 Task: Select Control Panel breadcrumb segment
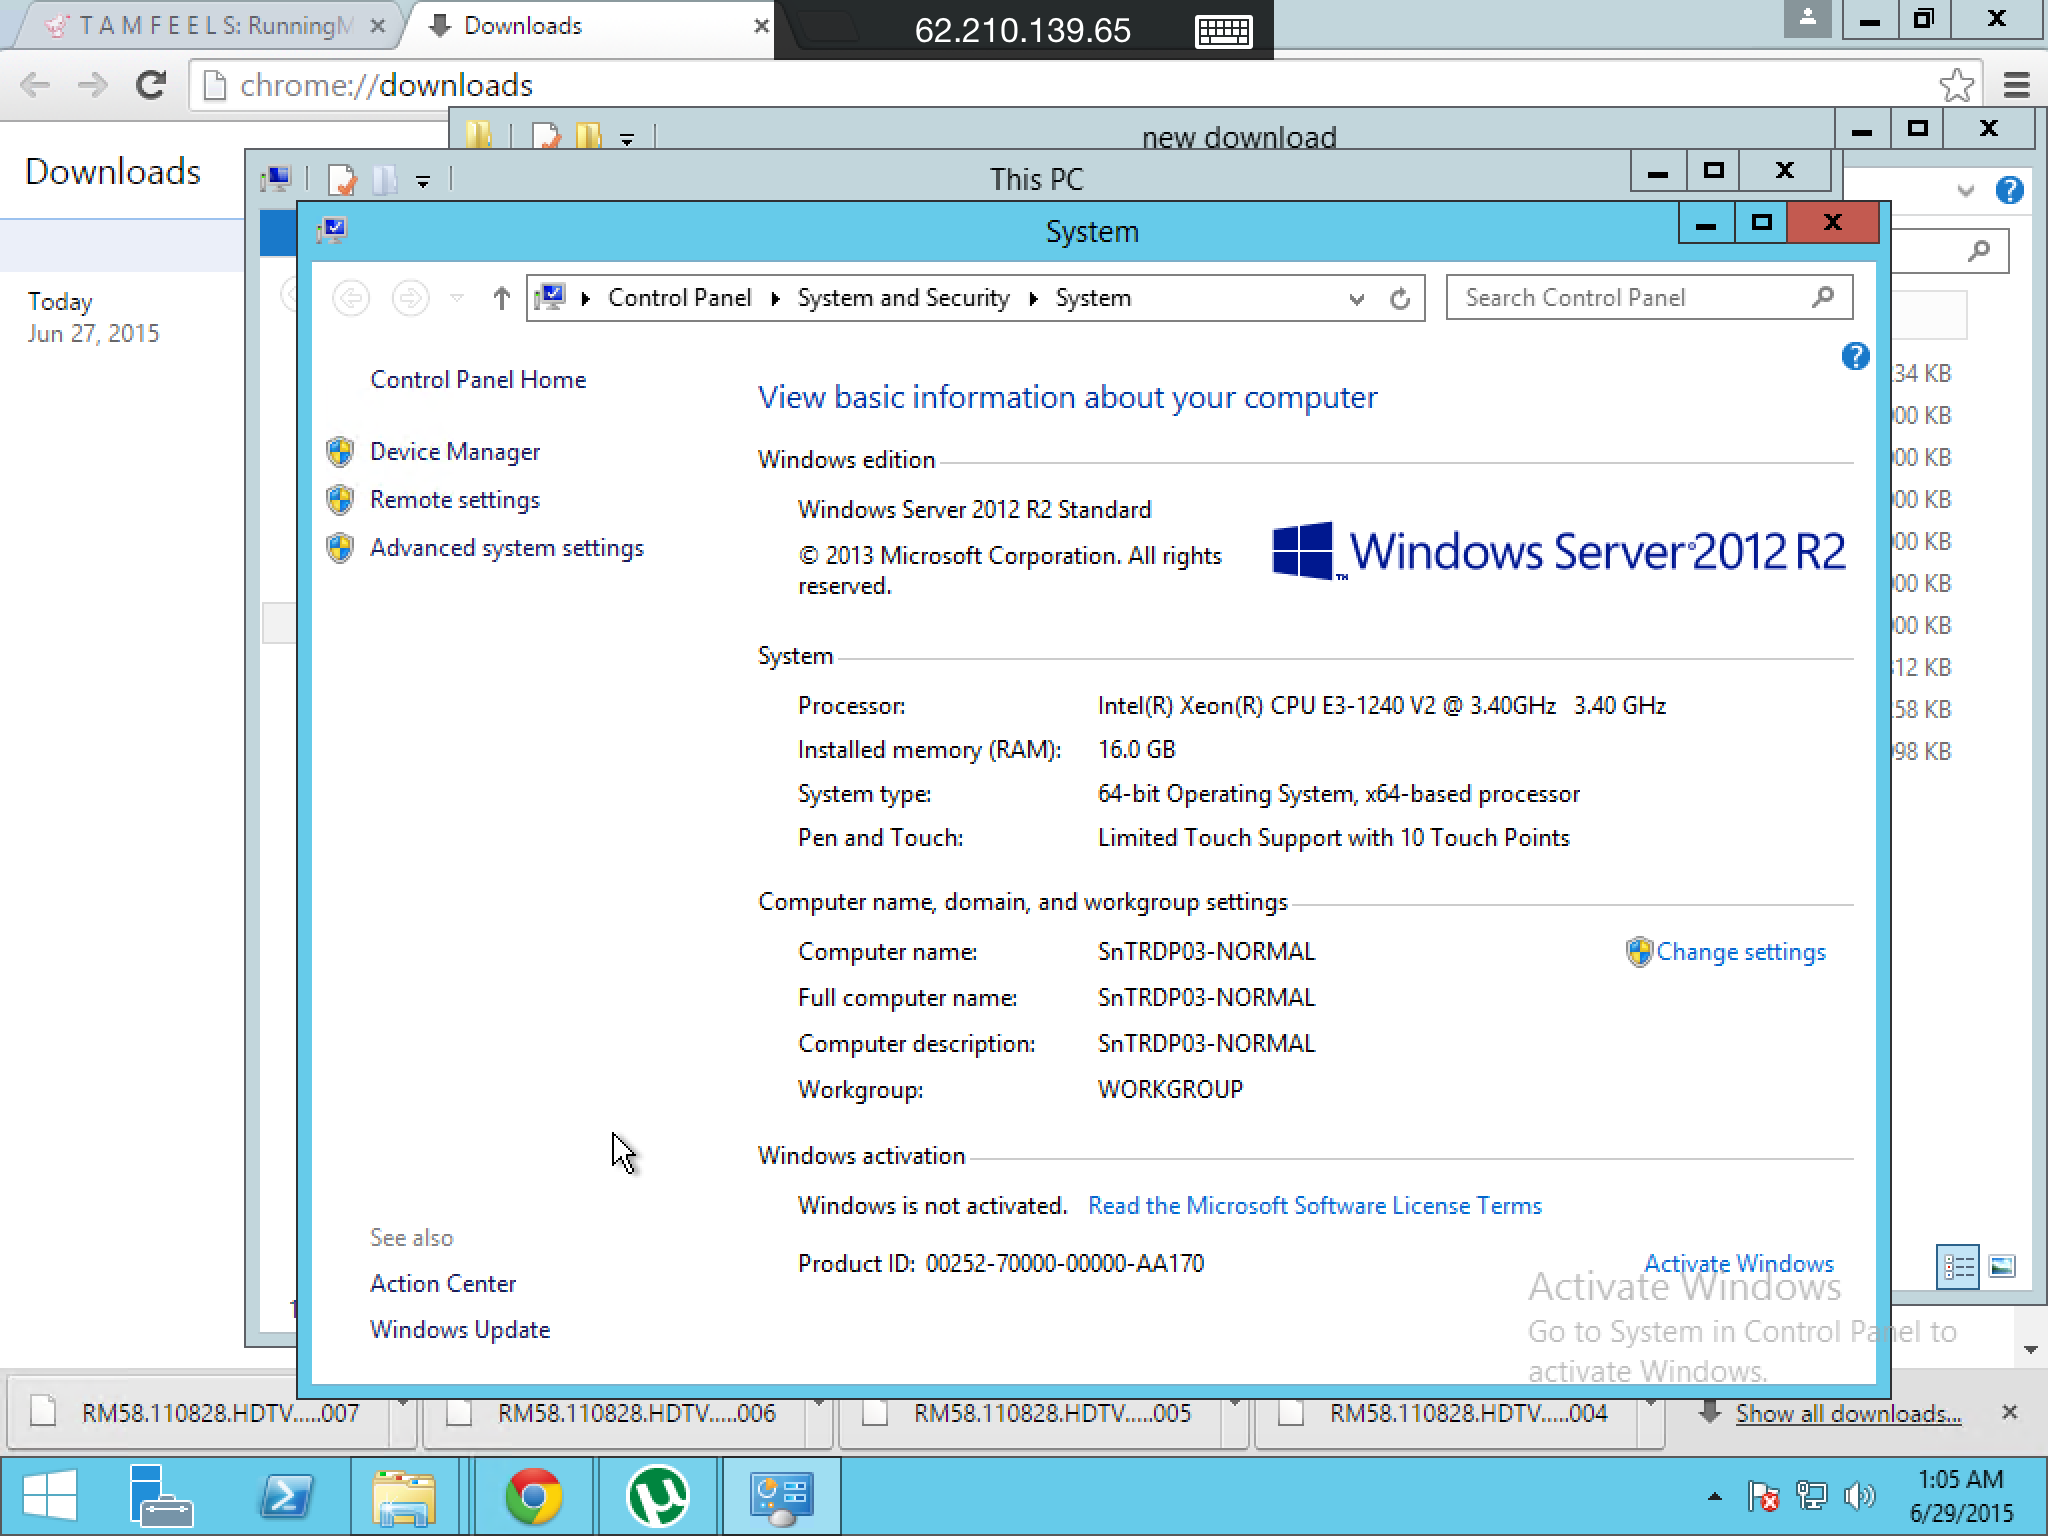(680, 298)
